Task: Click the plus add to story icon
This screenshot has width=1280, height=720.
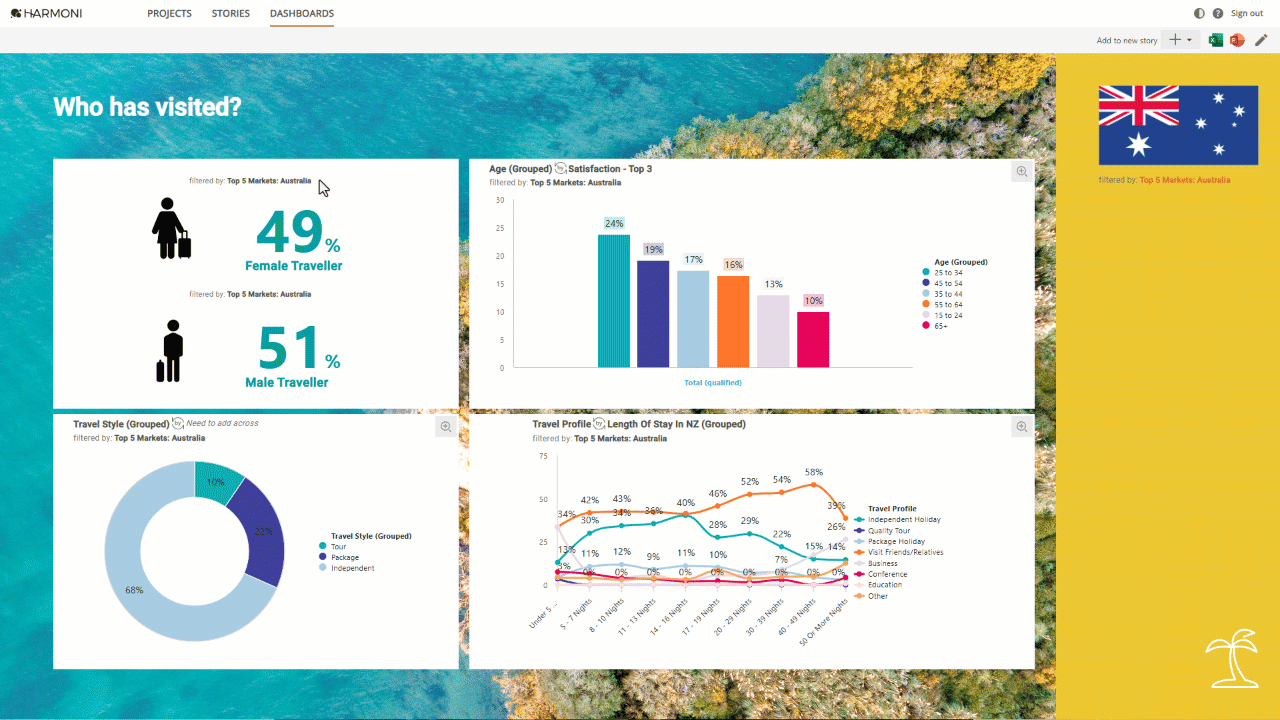Action: coord(1175,40)
